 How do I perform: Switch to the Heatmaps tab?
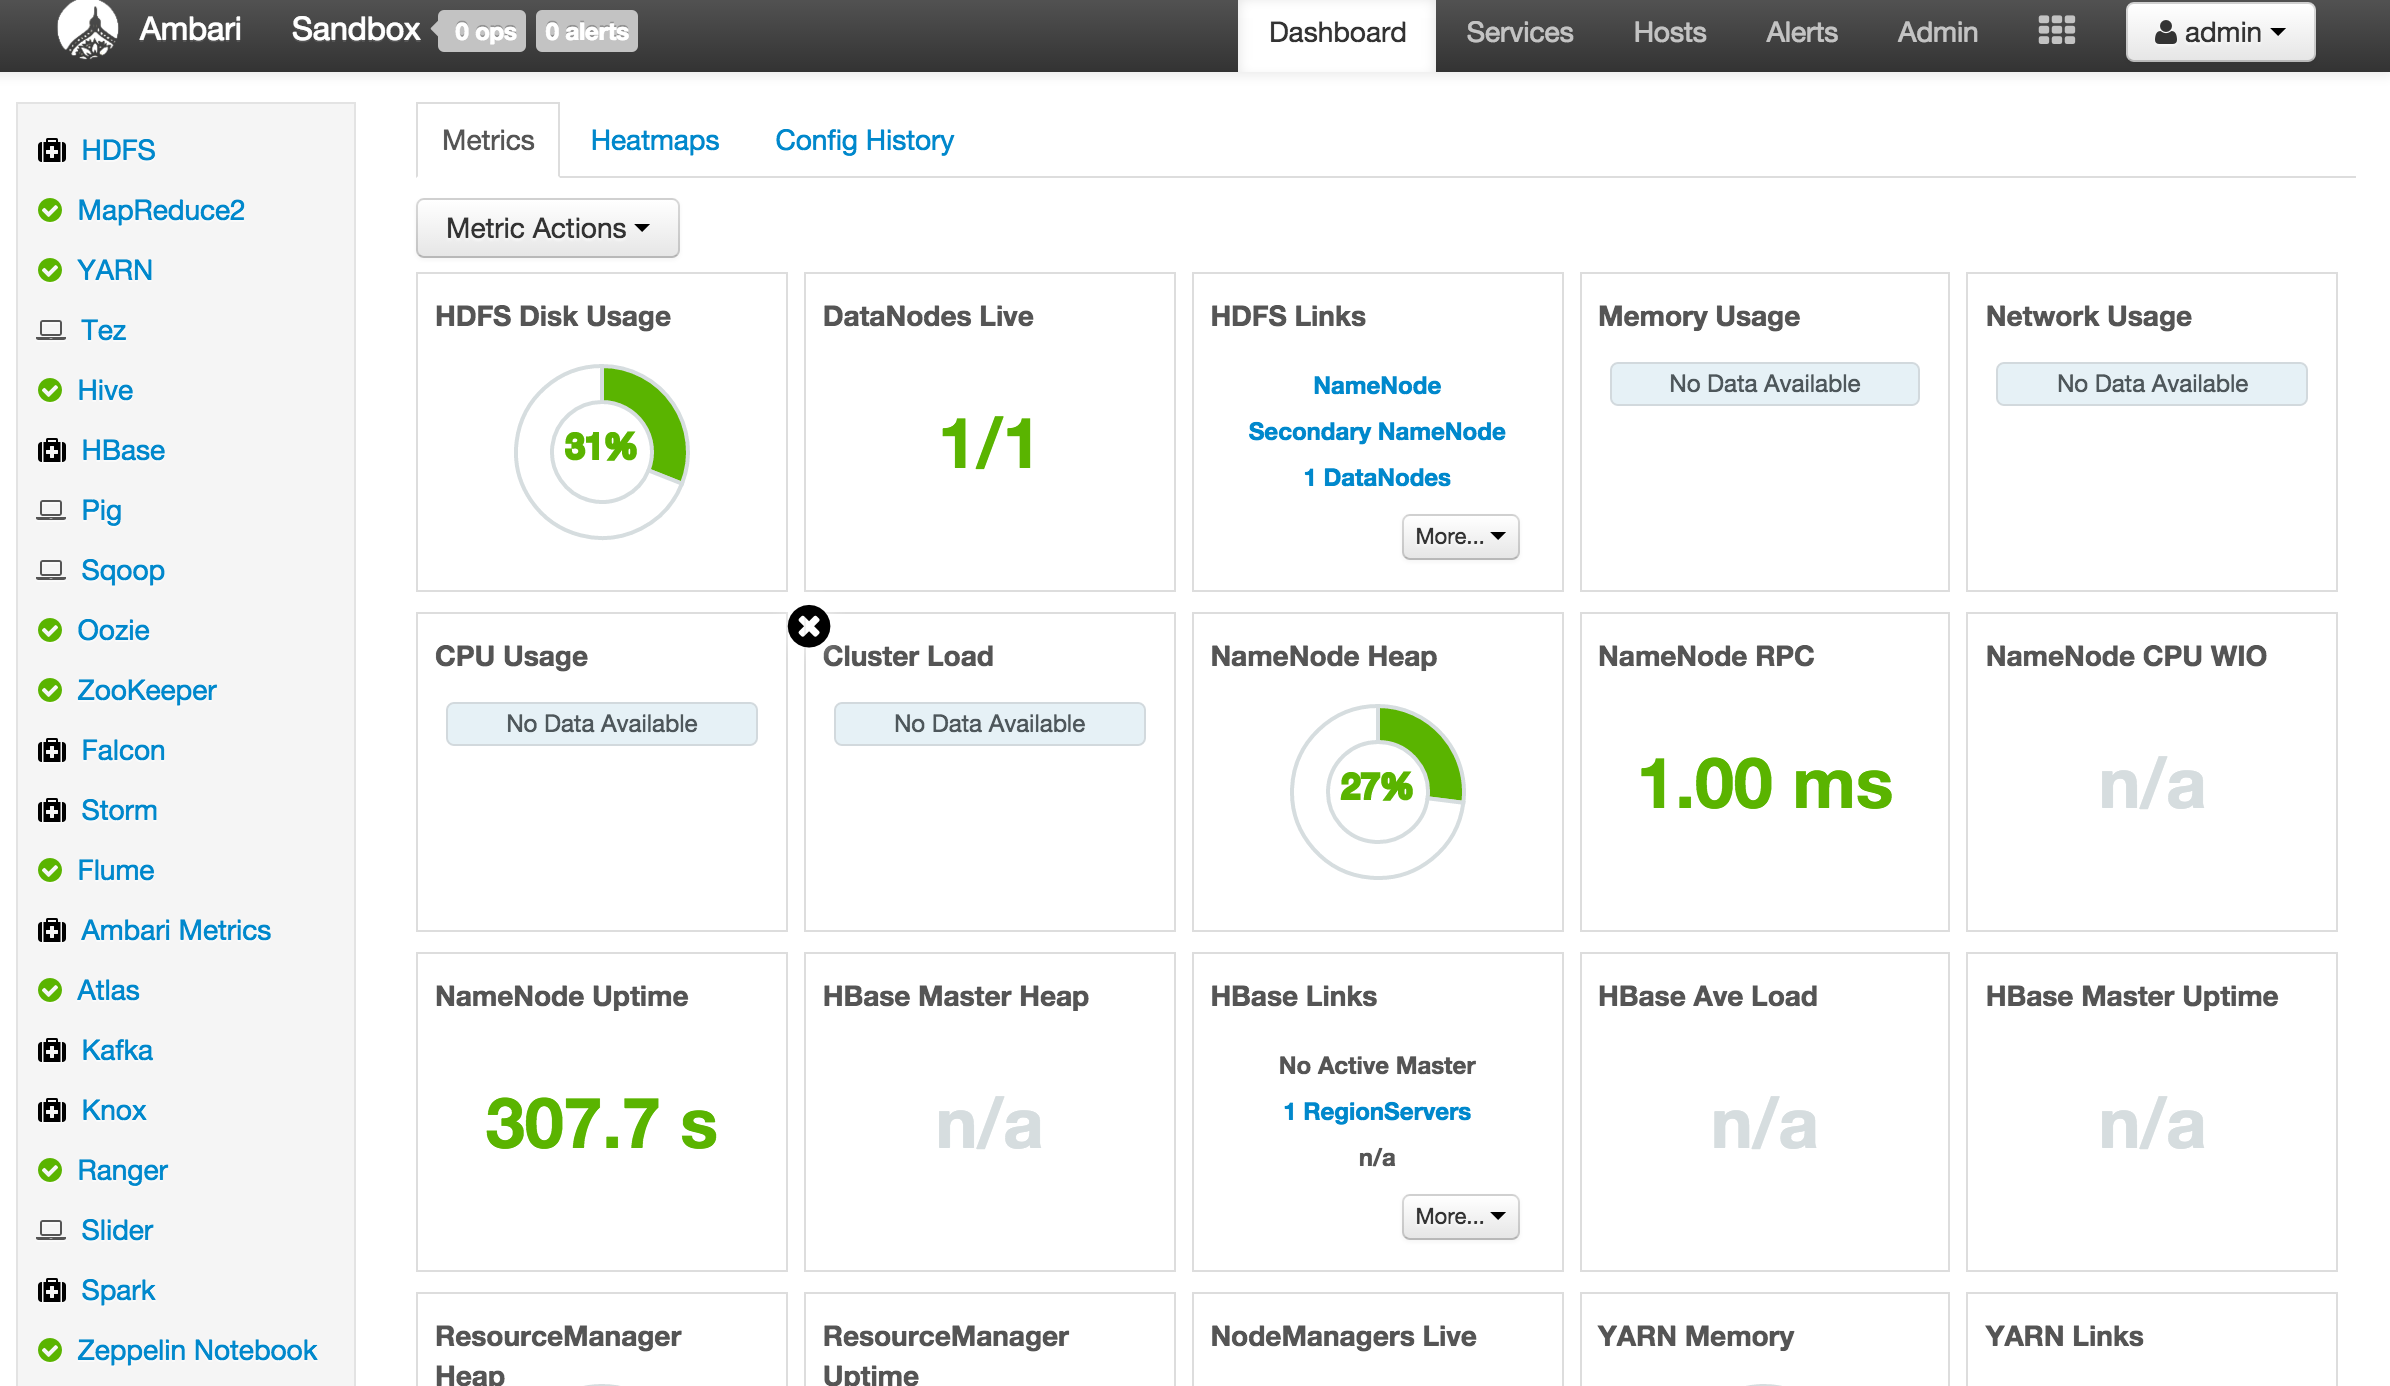tap(655, 140)
